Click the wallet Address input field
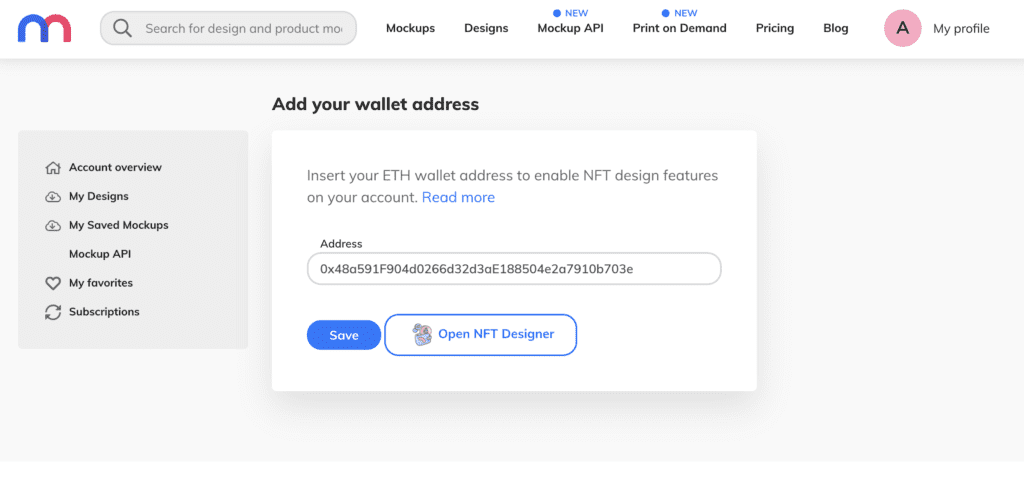1024x488 pixels. [x=514, y=268]
